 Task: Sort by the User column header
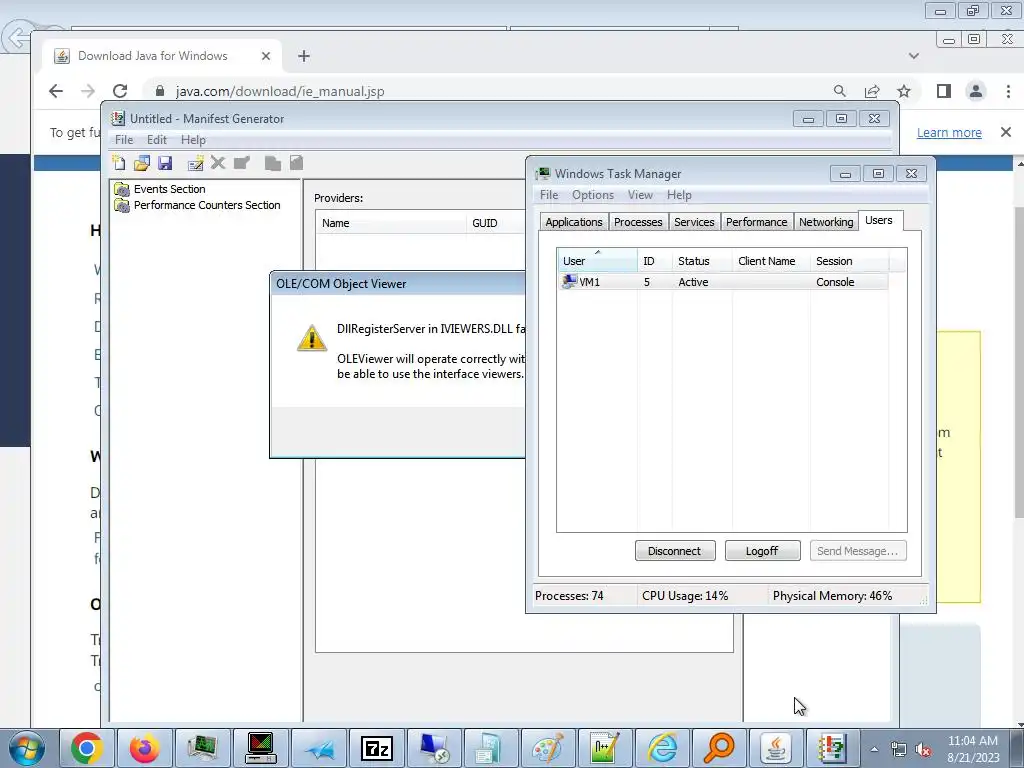pyautogui.click(x=597, y=261)
